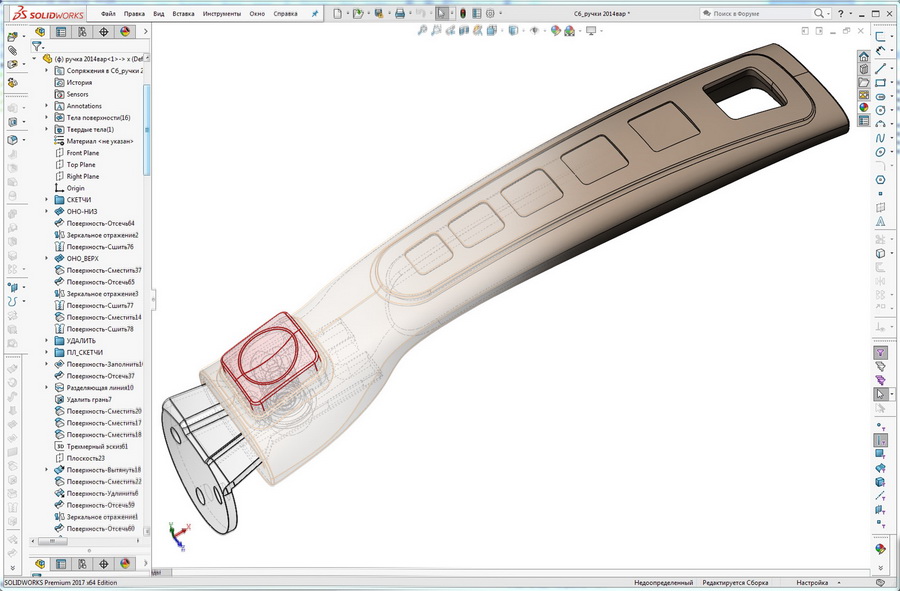900x591 pixels.
Task: Show more manager tabs with chevron arrow
Action: (146, 32)
